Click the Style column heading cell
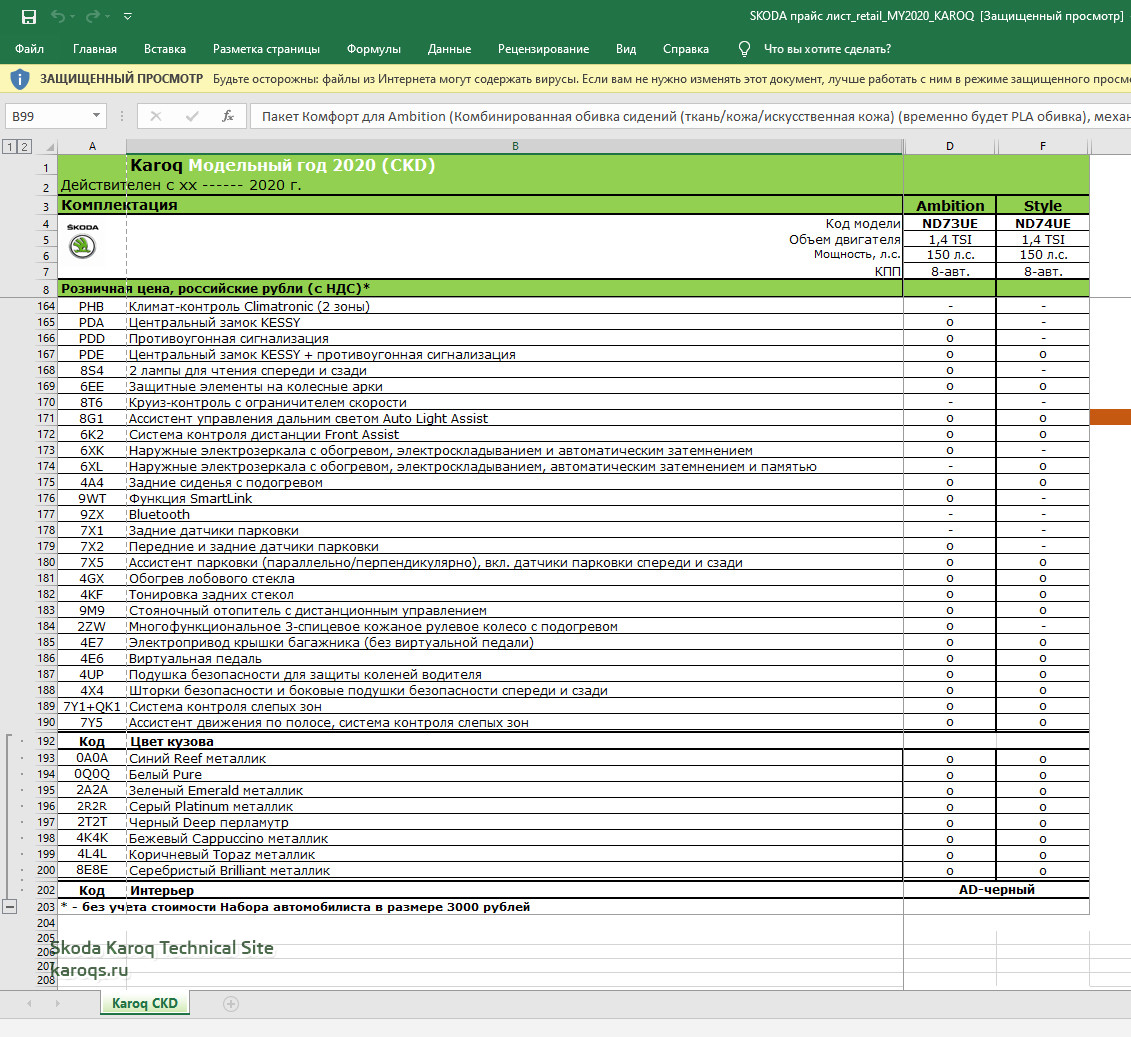The height and width of the screenshot is (1037, 1131). (x=1043, y=206)
